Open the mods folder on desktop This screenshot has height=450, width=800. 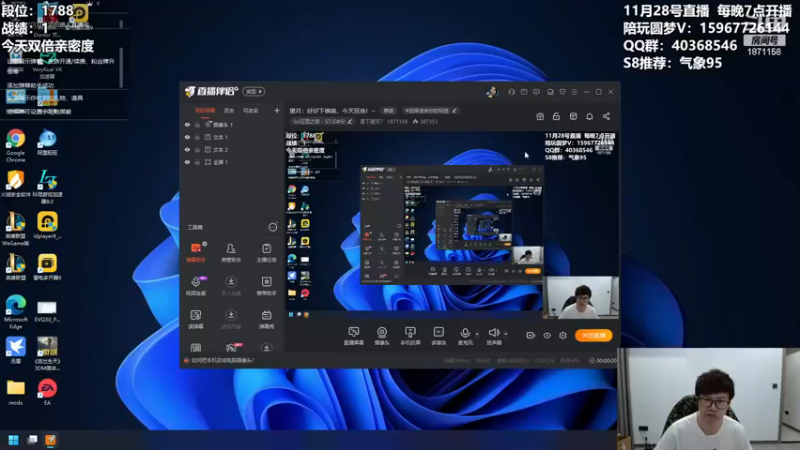[x=16, y=392]
